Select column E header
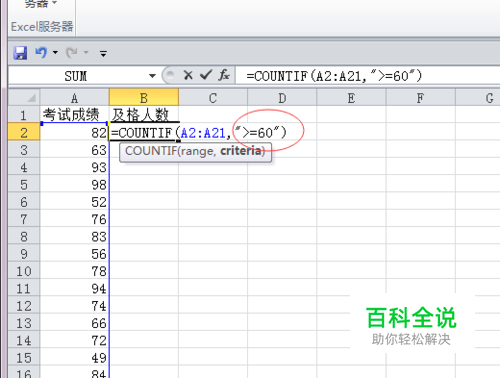This screenshot has height=378, width=500. click(351, 98)
